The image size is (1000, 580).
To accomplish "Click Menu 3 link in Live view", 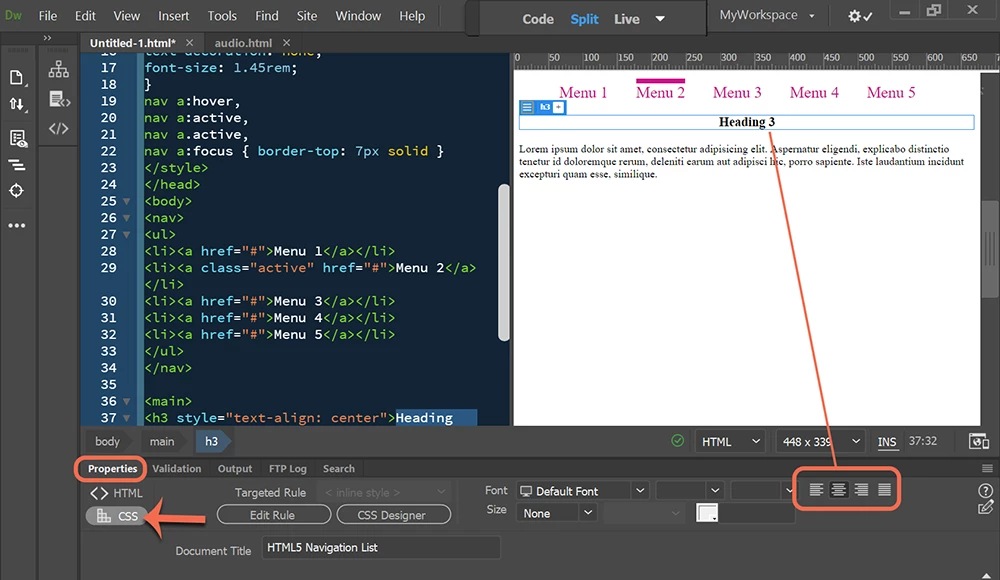I will point(737,93).
